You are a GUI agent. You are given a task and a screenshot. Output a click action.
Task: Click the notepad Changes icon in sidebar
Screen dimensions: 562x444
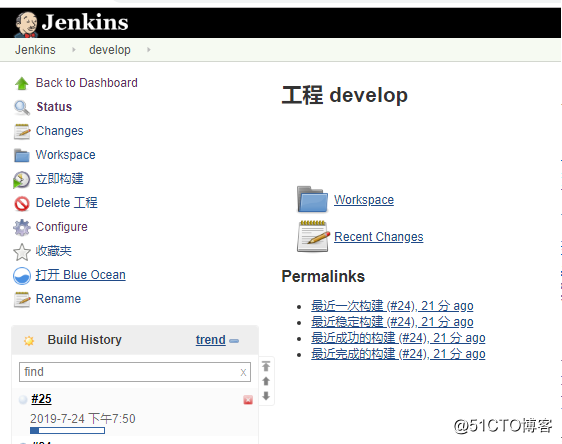pyautogui.click(x=22, y=132)
